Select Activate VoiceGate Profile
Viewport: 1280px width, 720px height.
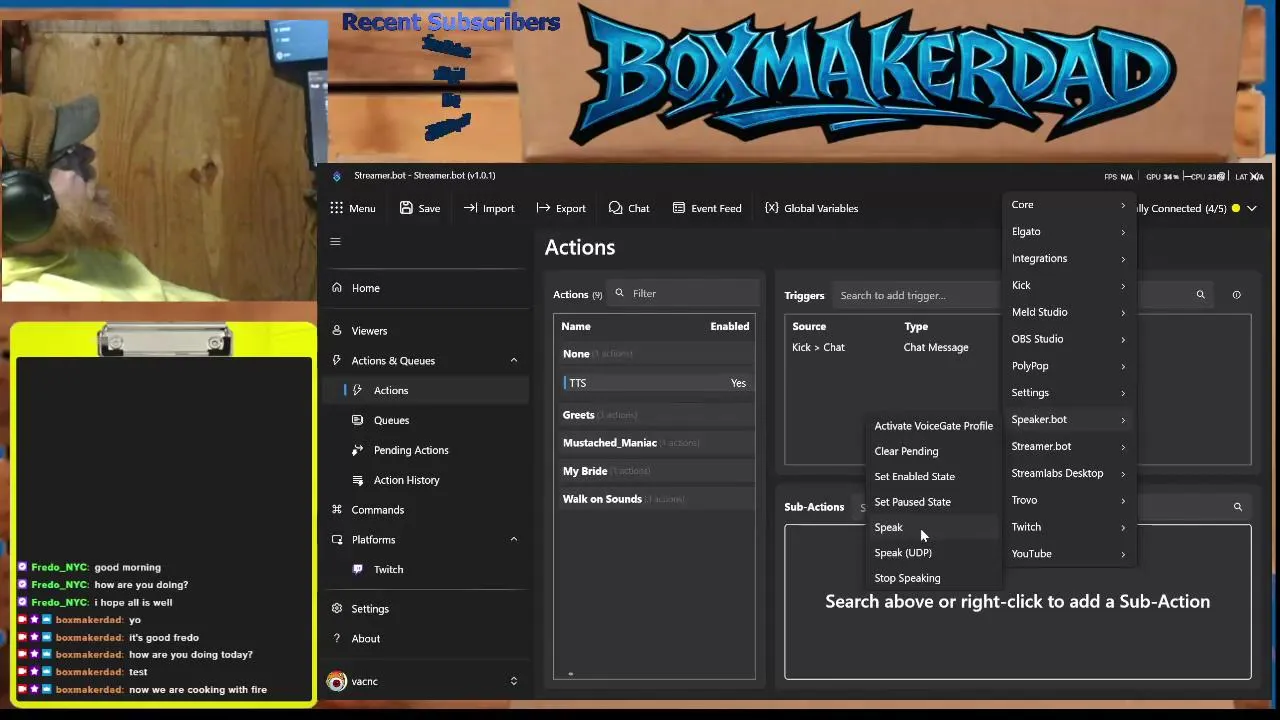(x=933, y=426)
